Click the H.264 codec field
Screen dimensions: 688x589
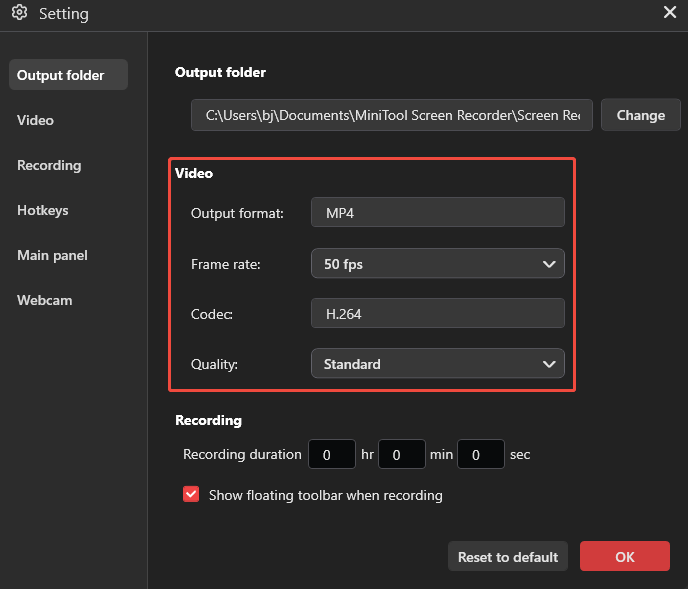click(x=437, y=313)
